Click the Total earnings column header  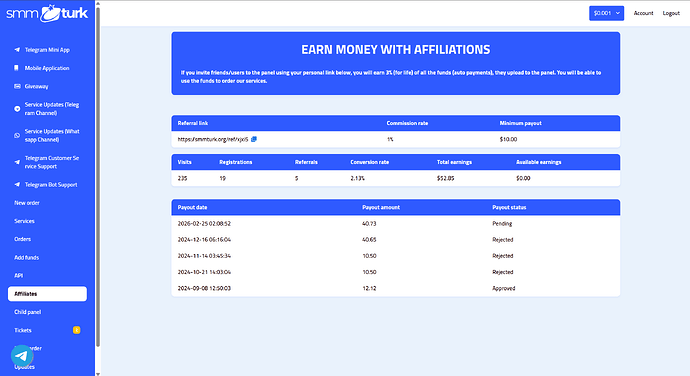click(454, 162)
